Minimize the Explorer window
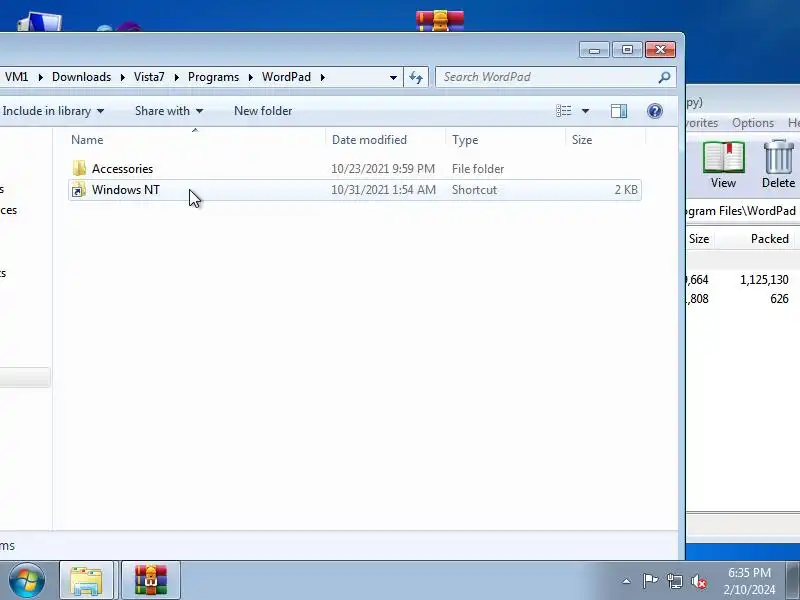800x600 pixels. [594, 50]
